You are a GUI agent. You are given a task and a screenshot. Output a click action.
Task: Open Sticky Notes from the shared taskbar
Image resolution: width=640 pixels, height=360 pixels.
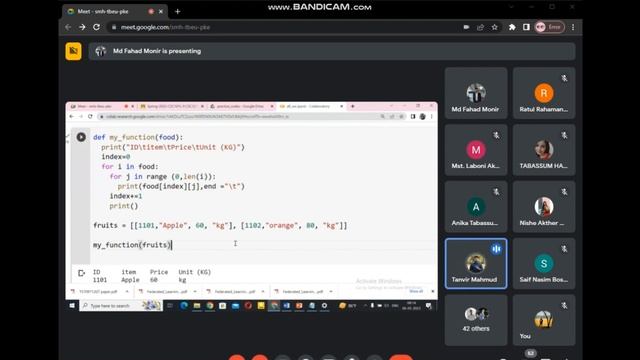[x=261, y=305]
